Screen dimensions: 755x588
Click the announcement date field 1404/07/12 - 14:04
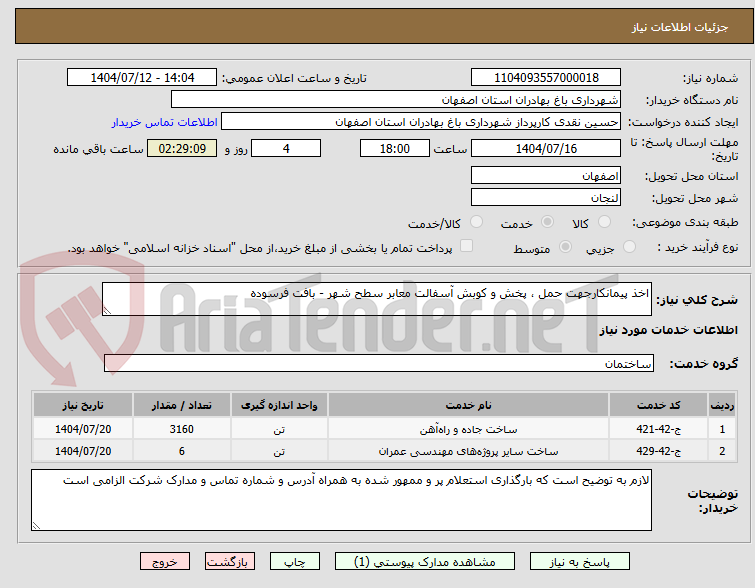tap(142, 78)
